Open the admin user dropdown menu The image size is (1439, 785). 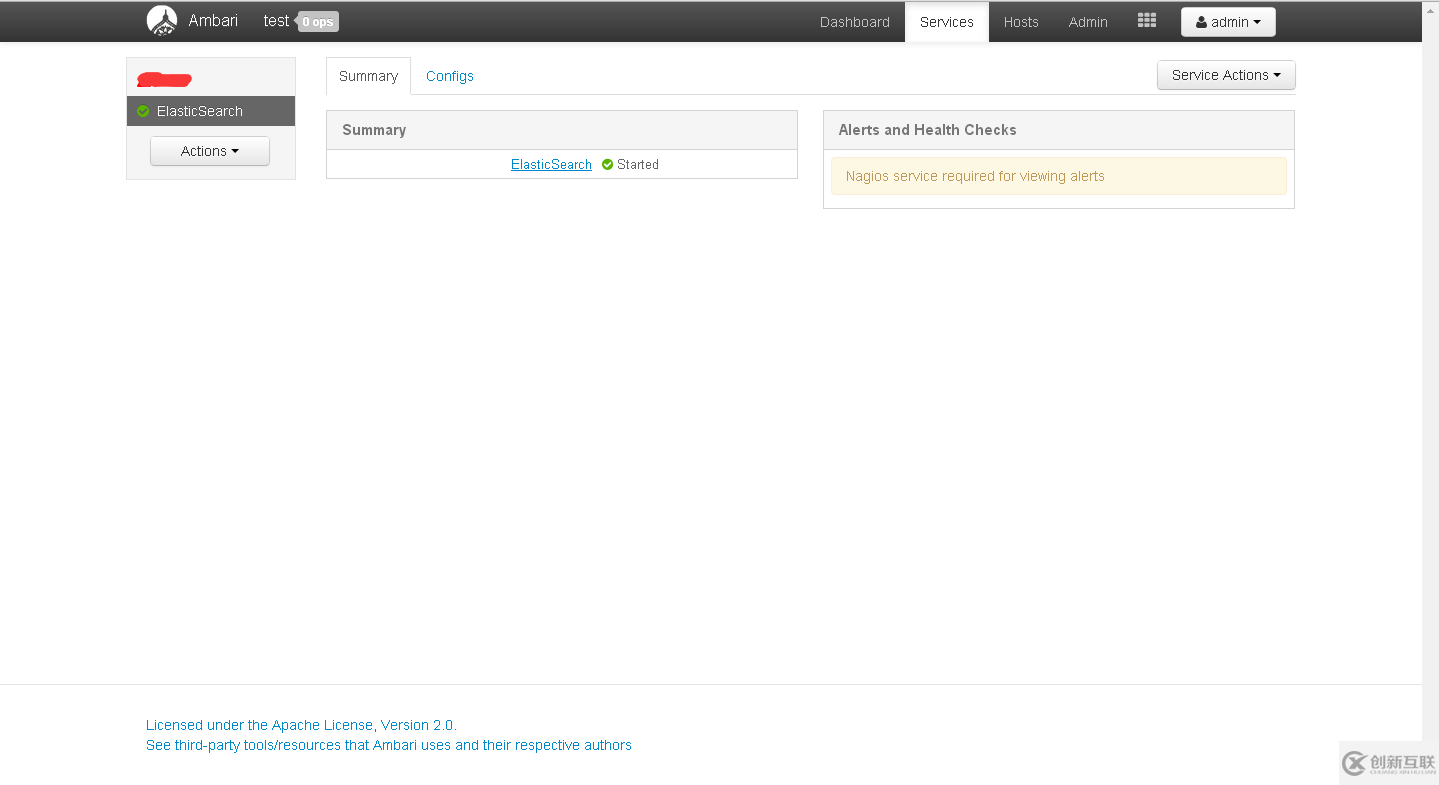click(x=1228, y=22)
